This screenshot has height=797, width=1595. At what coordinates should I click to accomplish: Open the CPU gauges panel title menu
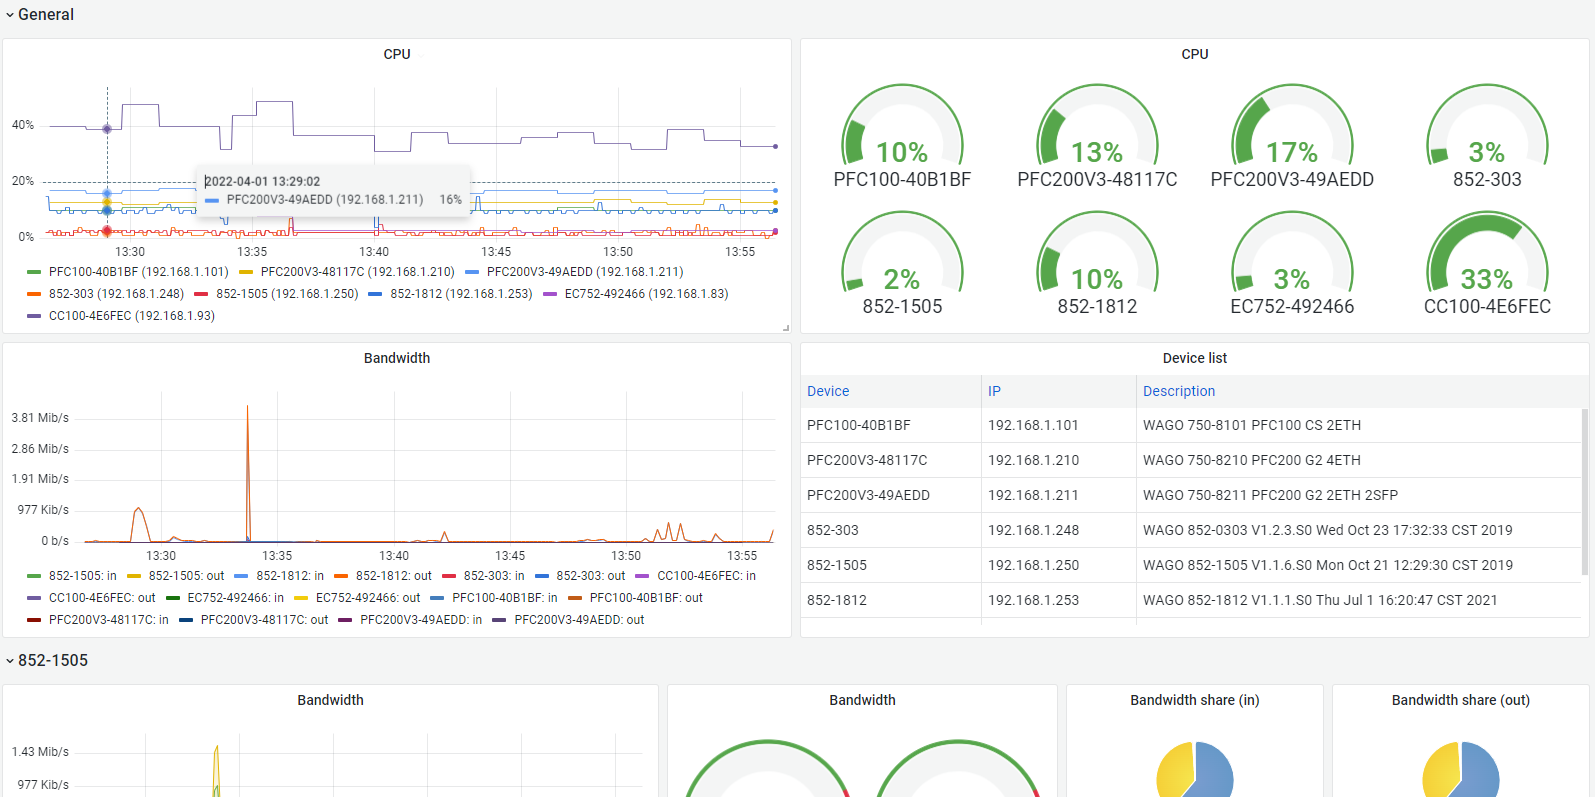(1195, 54)
